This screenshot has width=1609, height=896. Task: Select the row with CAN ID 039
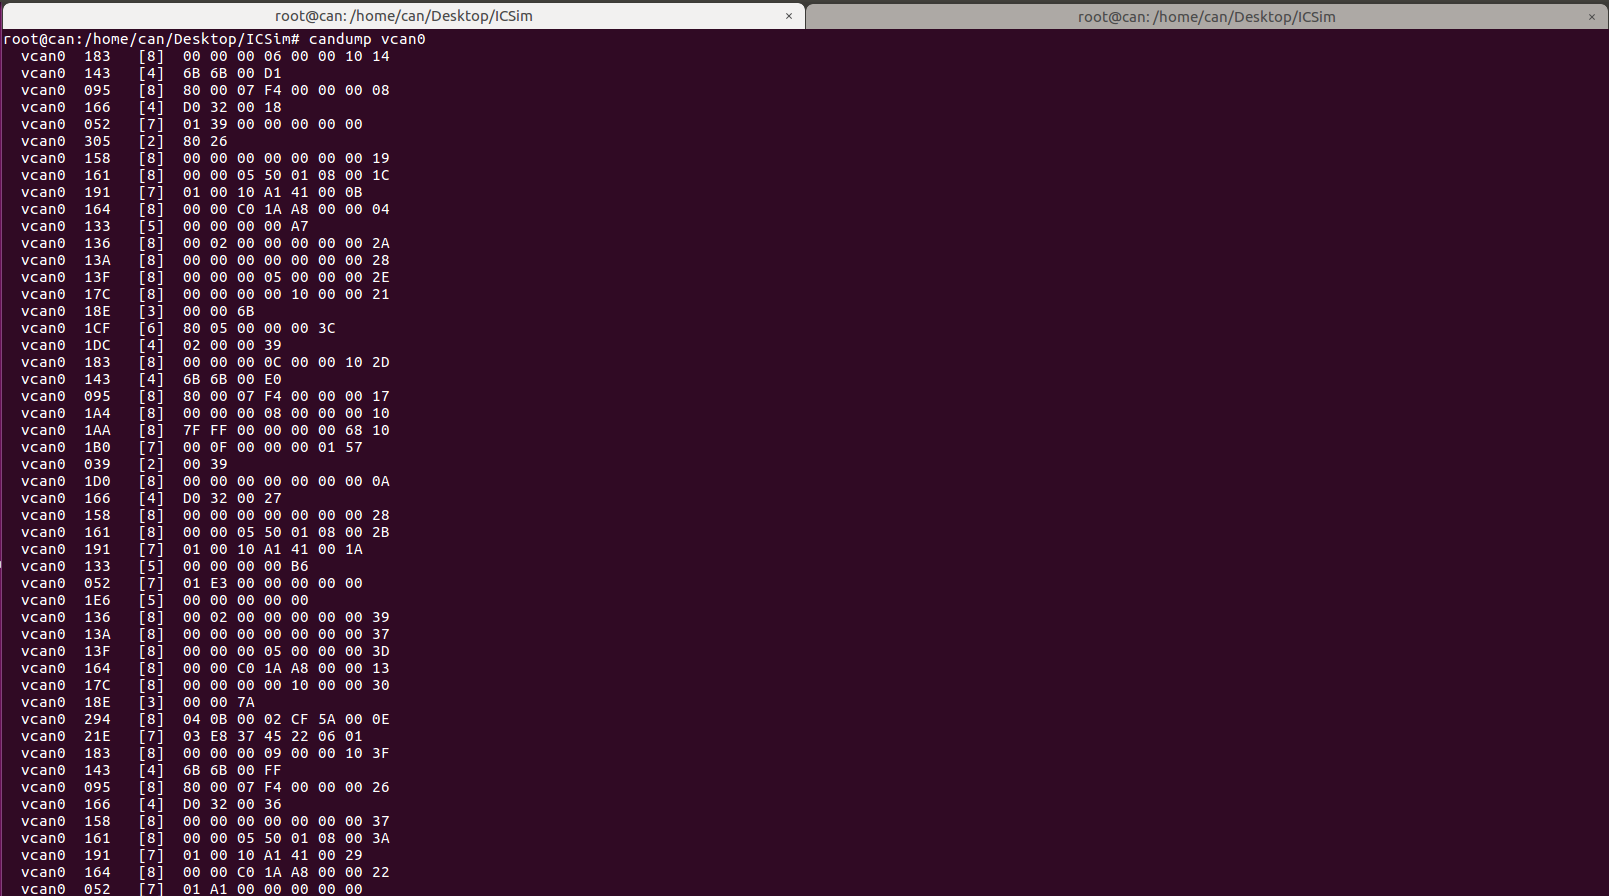tap(124, 464)
